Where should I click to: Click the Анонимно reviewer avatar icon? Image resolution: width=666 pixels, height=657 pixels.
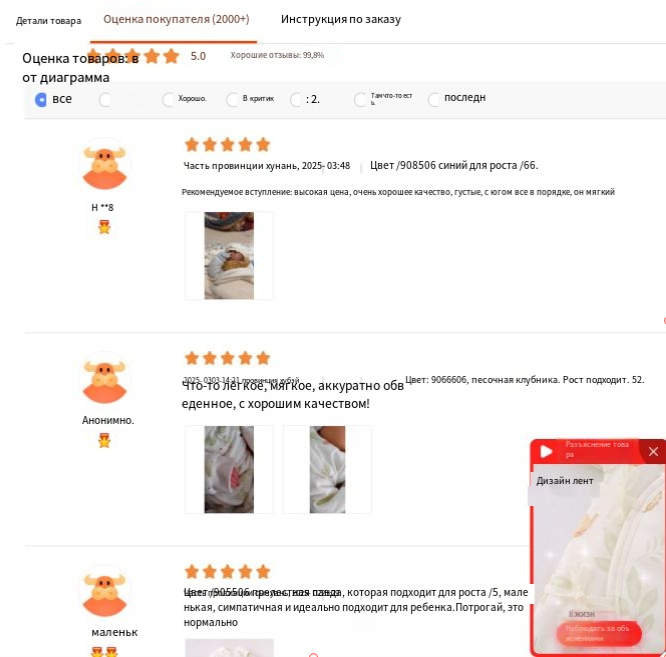pyautogui.click(x=104, y=377)
